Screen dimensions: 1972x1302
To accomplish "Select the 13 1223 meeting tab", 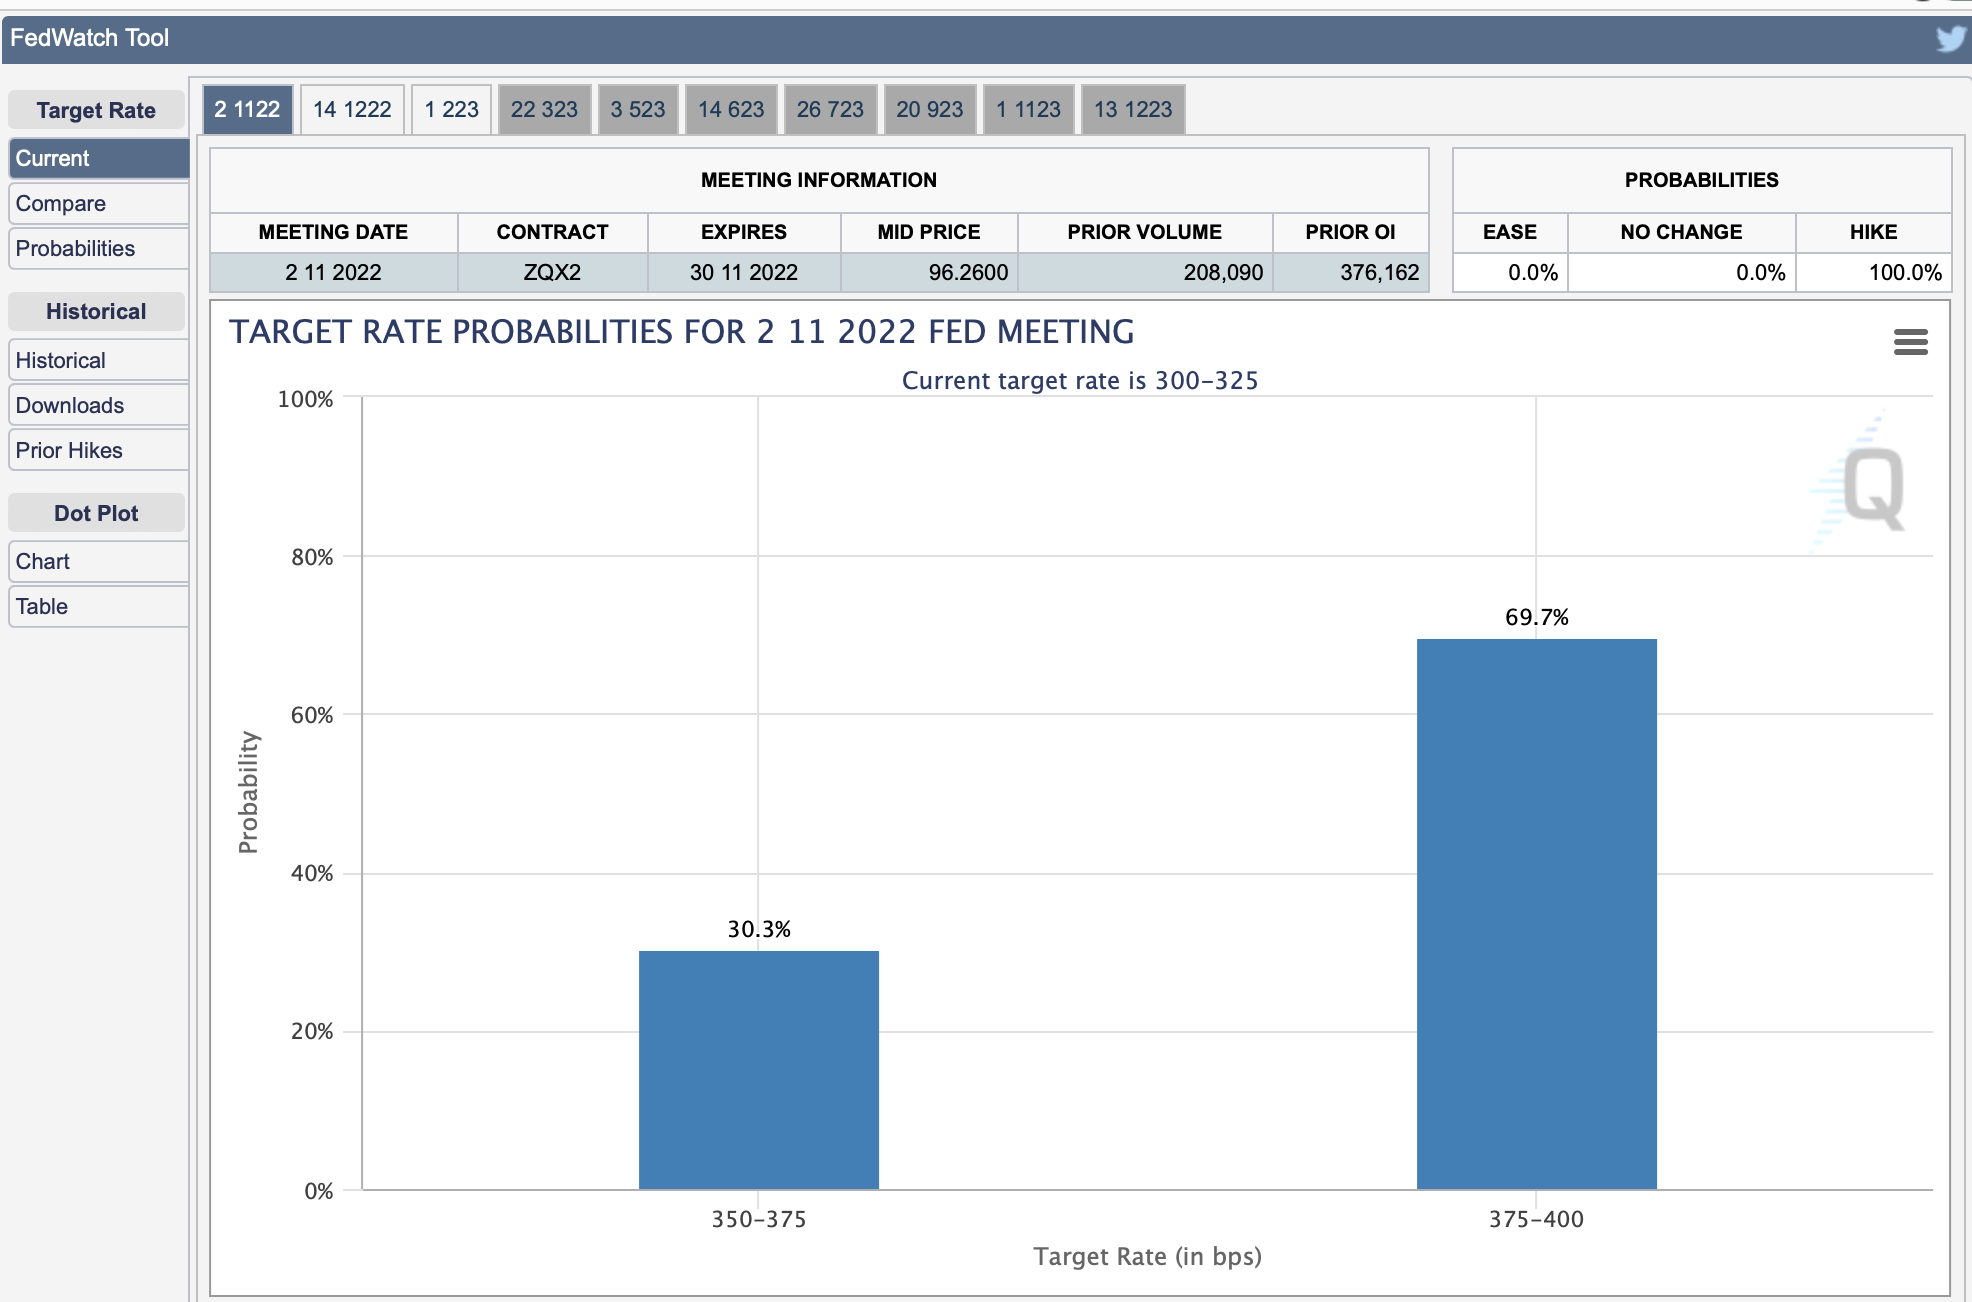I will coord(1132,109).
